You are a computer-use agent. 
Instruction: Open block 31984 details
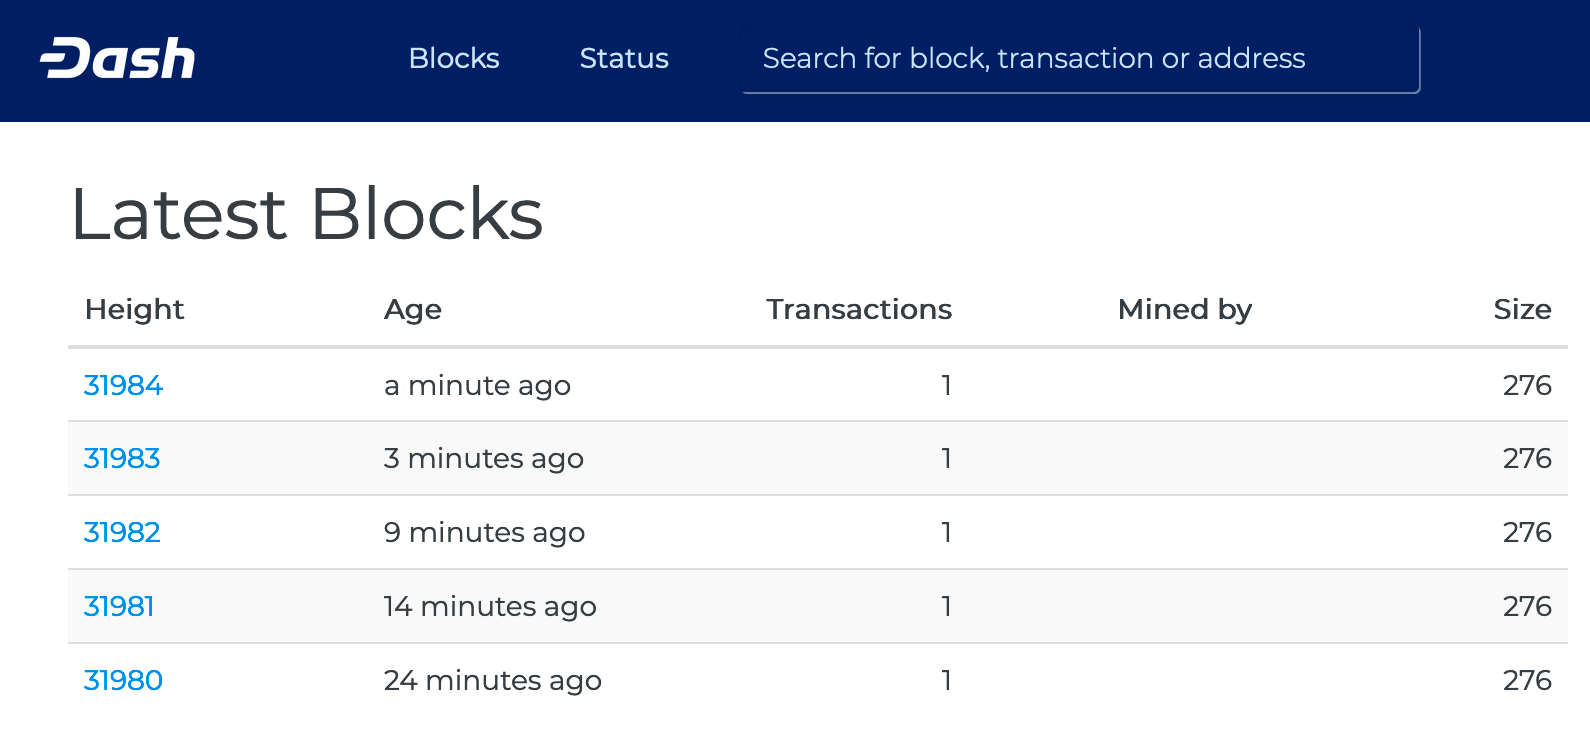point(123,385)
